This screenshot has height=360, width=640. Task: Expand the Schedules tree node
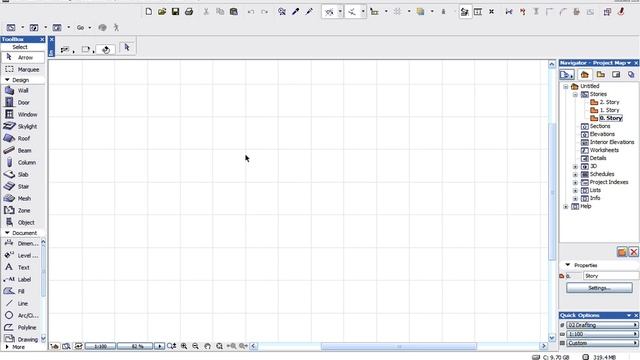pos(575,175)
